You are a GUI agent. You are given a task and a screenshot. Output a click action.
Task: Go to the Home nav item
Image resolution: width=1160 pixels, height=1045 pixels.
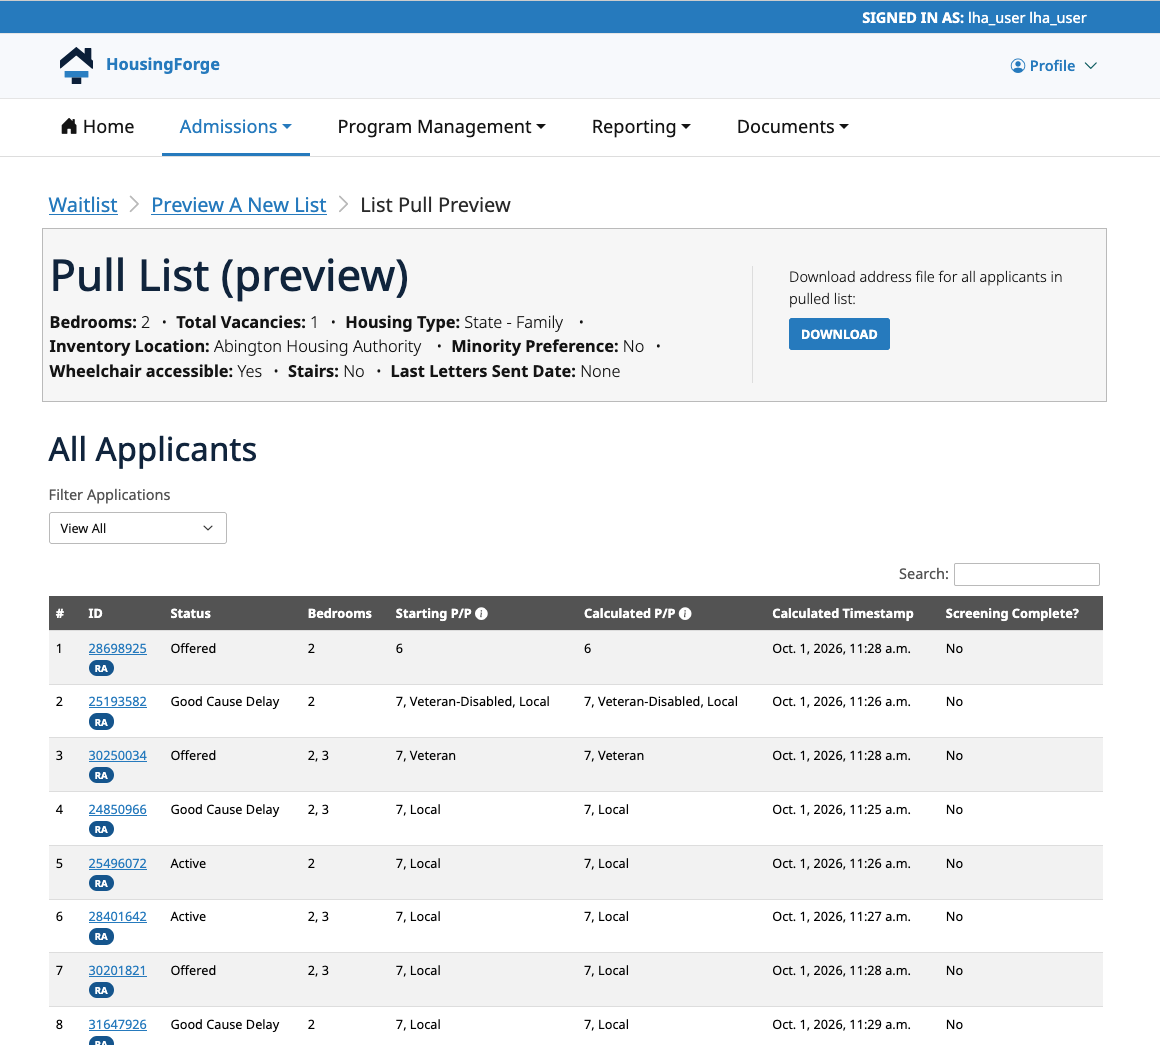coord(98,126)
